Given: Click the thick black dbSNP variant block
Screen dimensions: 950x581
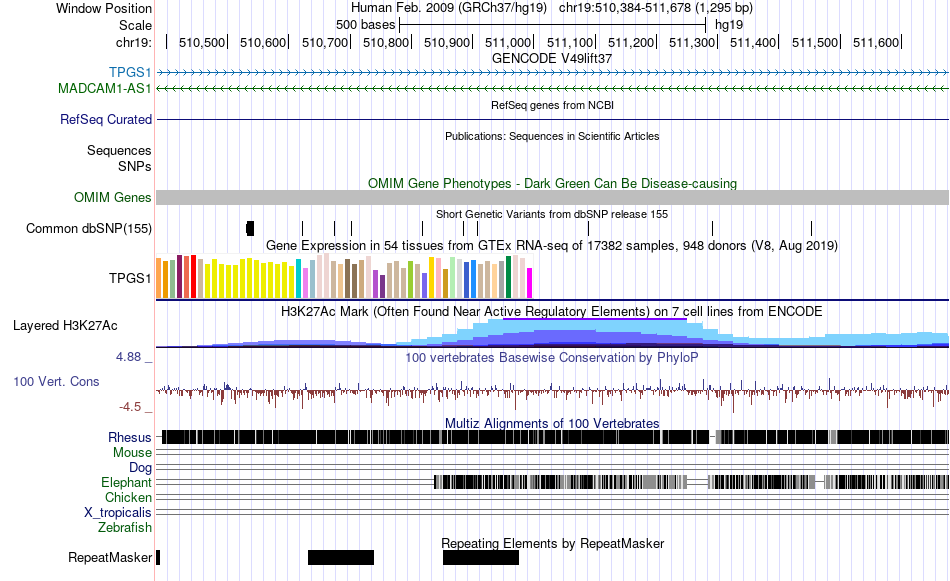Looking at the screenshot, I should click(250, 228).
